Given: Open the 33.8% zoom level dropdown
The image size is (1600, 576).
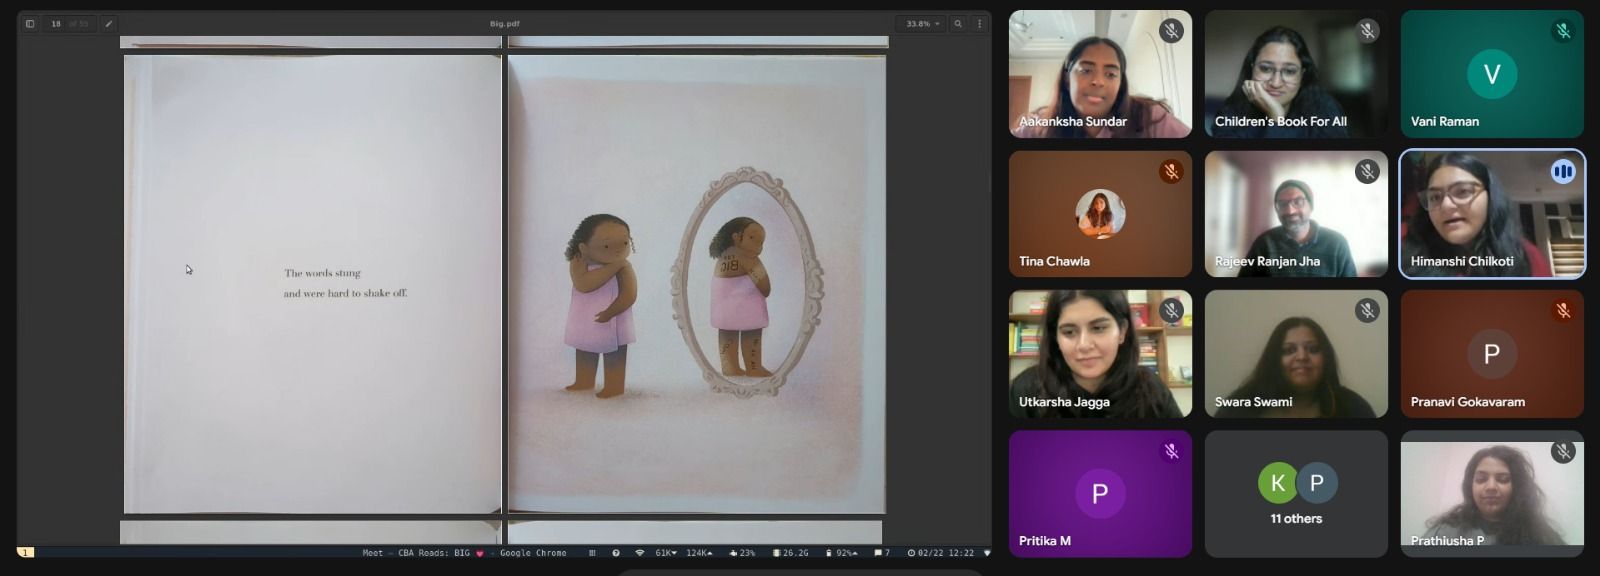Looking at the screenshot, I should click(x=922, y=24).
